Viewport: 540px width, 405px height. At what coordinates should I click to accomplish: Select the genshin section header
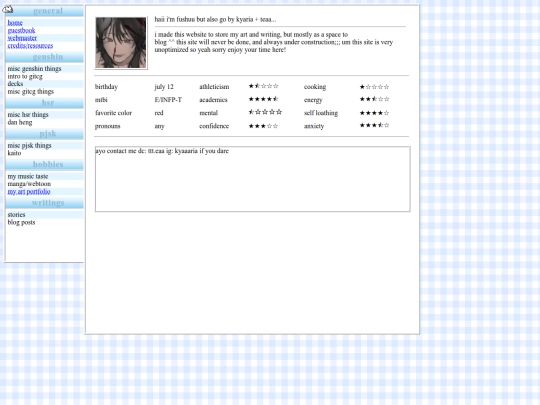coord(45,57)
